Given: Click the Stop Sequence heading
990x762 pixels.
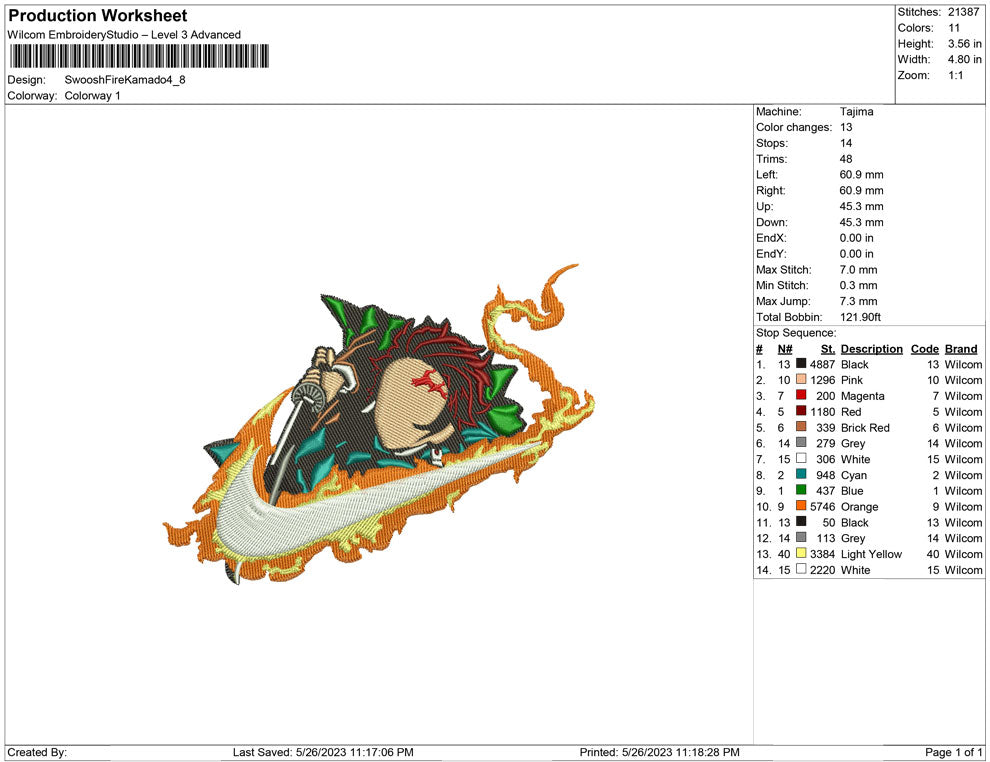Looking at the screenshot, I should pyautogui.click(x=796, y=333).
